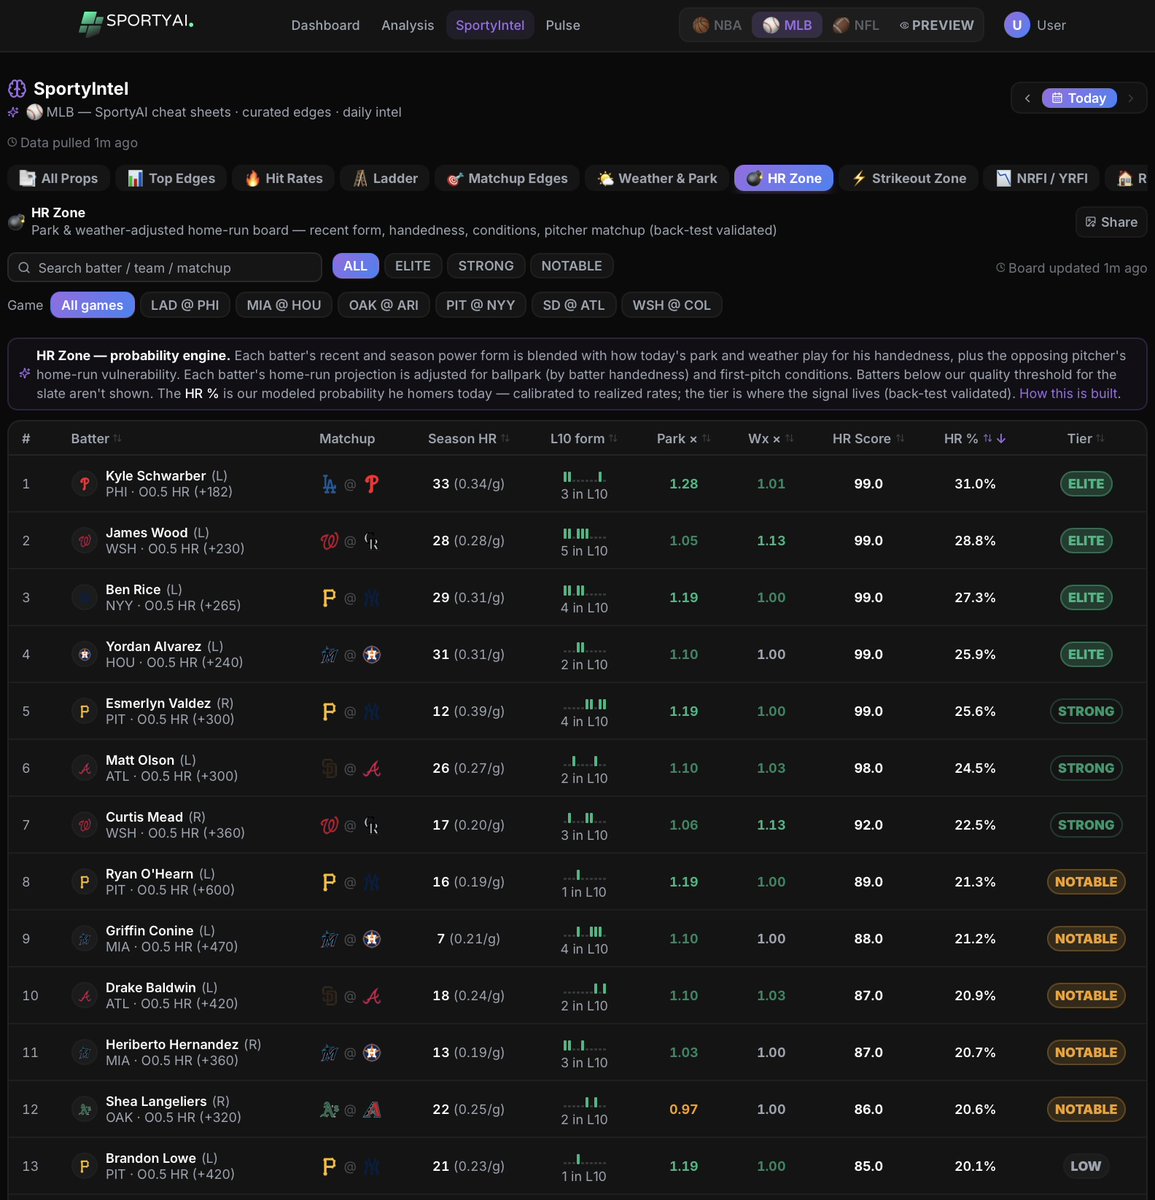Open the Pulse nav item
The width and height of the screenshot is (1155, 1200).
(563, 25)
